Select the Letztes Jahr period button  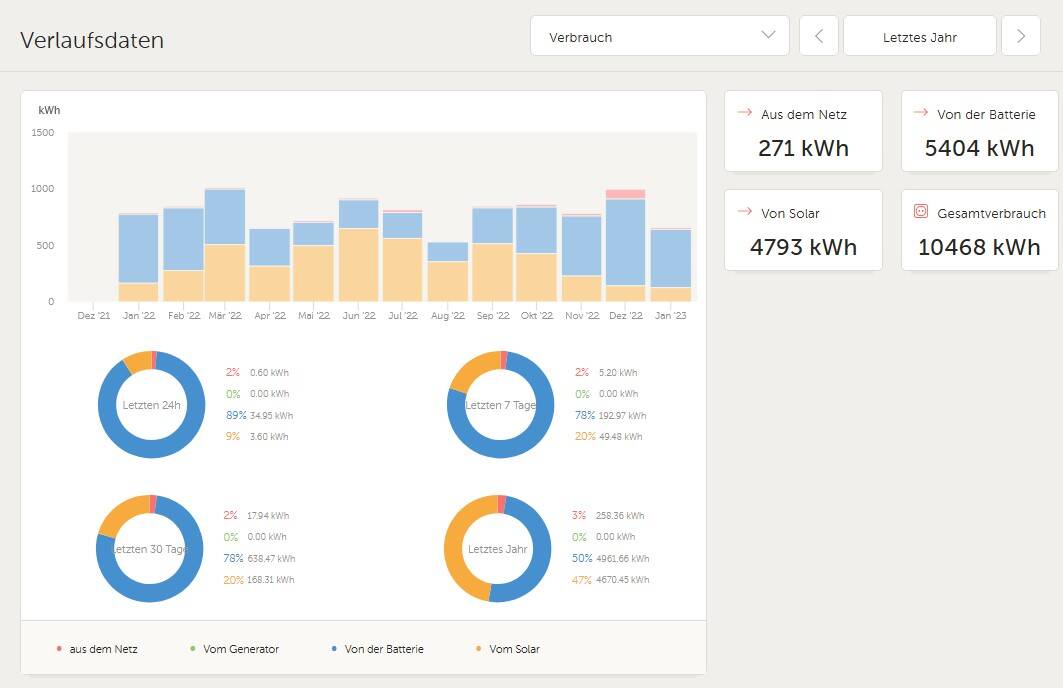click(x=920, y=36)
